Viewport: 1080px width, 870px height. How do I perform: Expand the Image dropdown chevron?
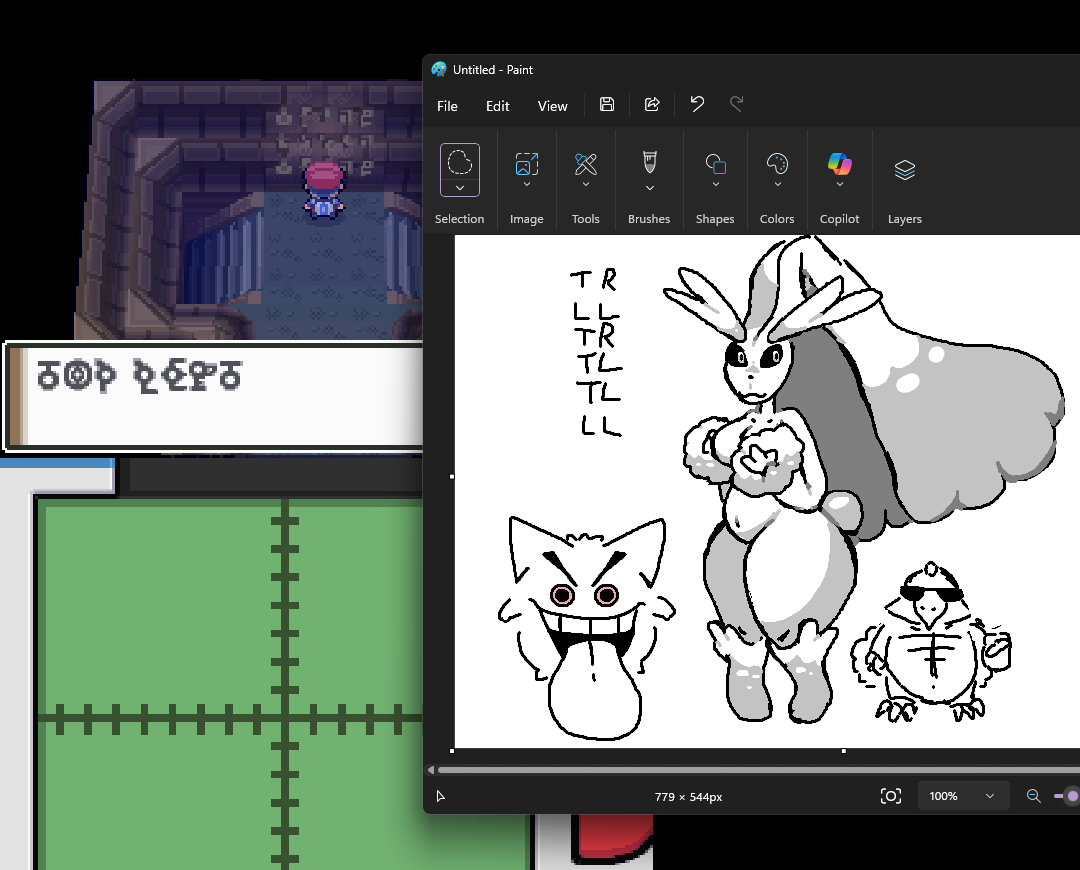[526, 185]
